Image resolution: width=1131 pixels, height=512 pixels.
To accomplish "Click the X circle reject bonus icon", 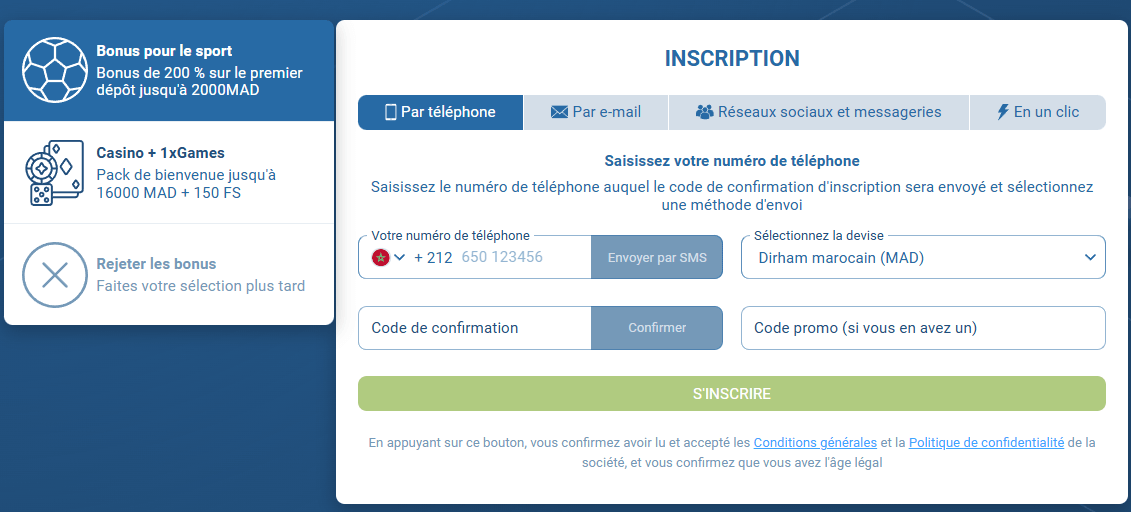I will point(55,274).
